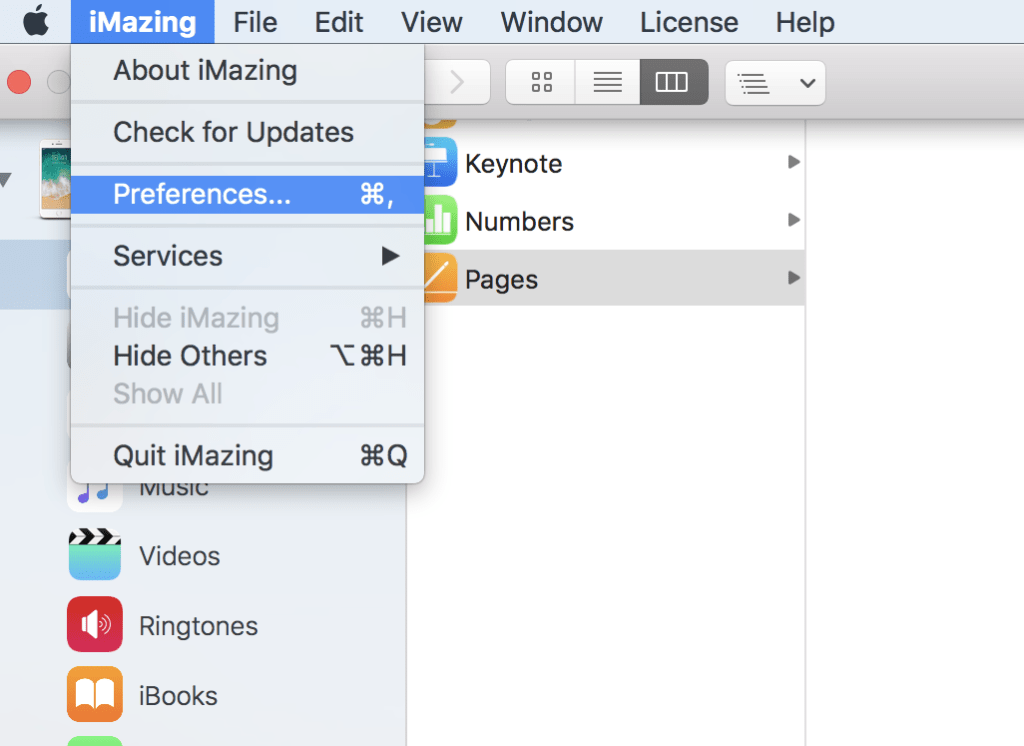Select Check for Updates

[232, 132]
